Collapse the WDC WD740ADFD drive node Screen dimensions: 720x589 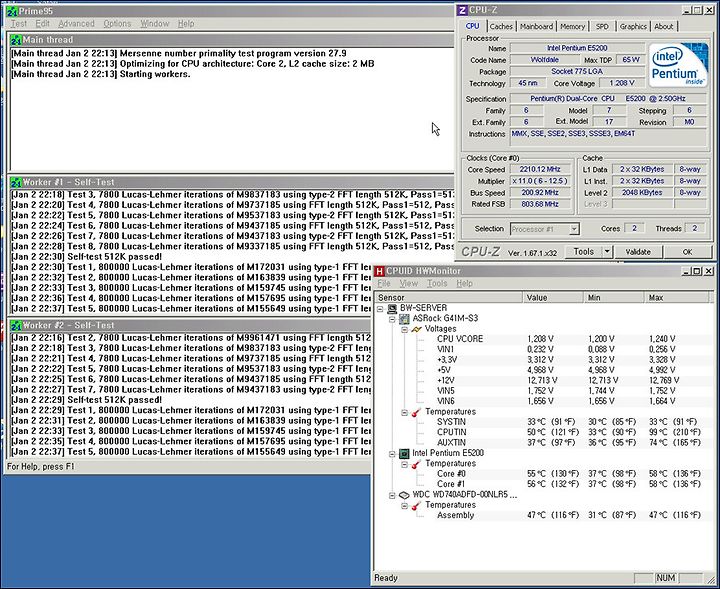393,495
